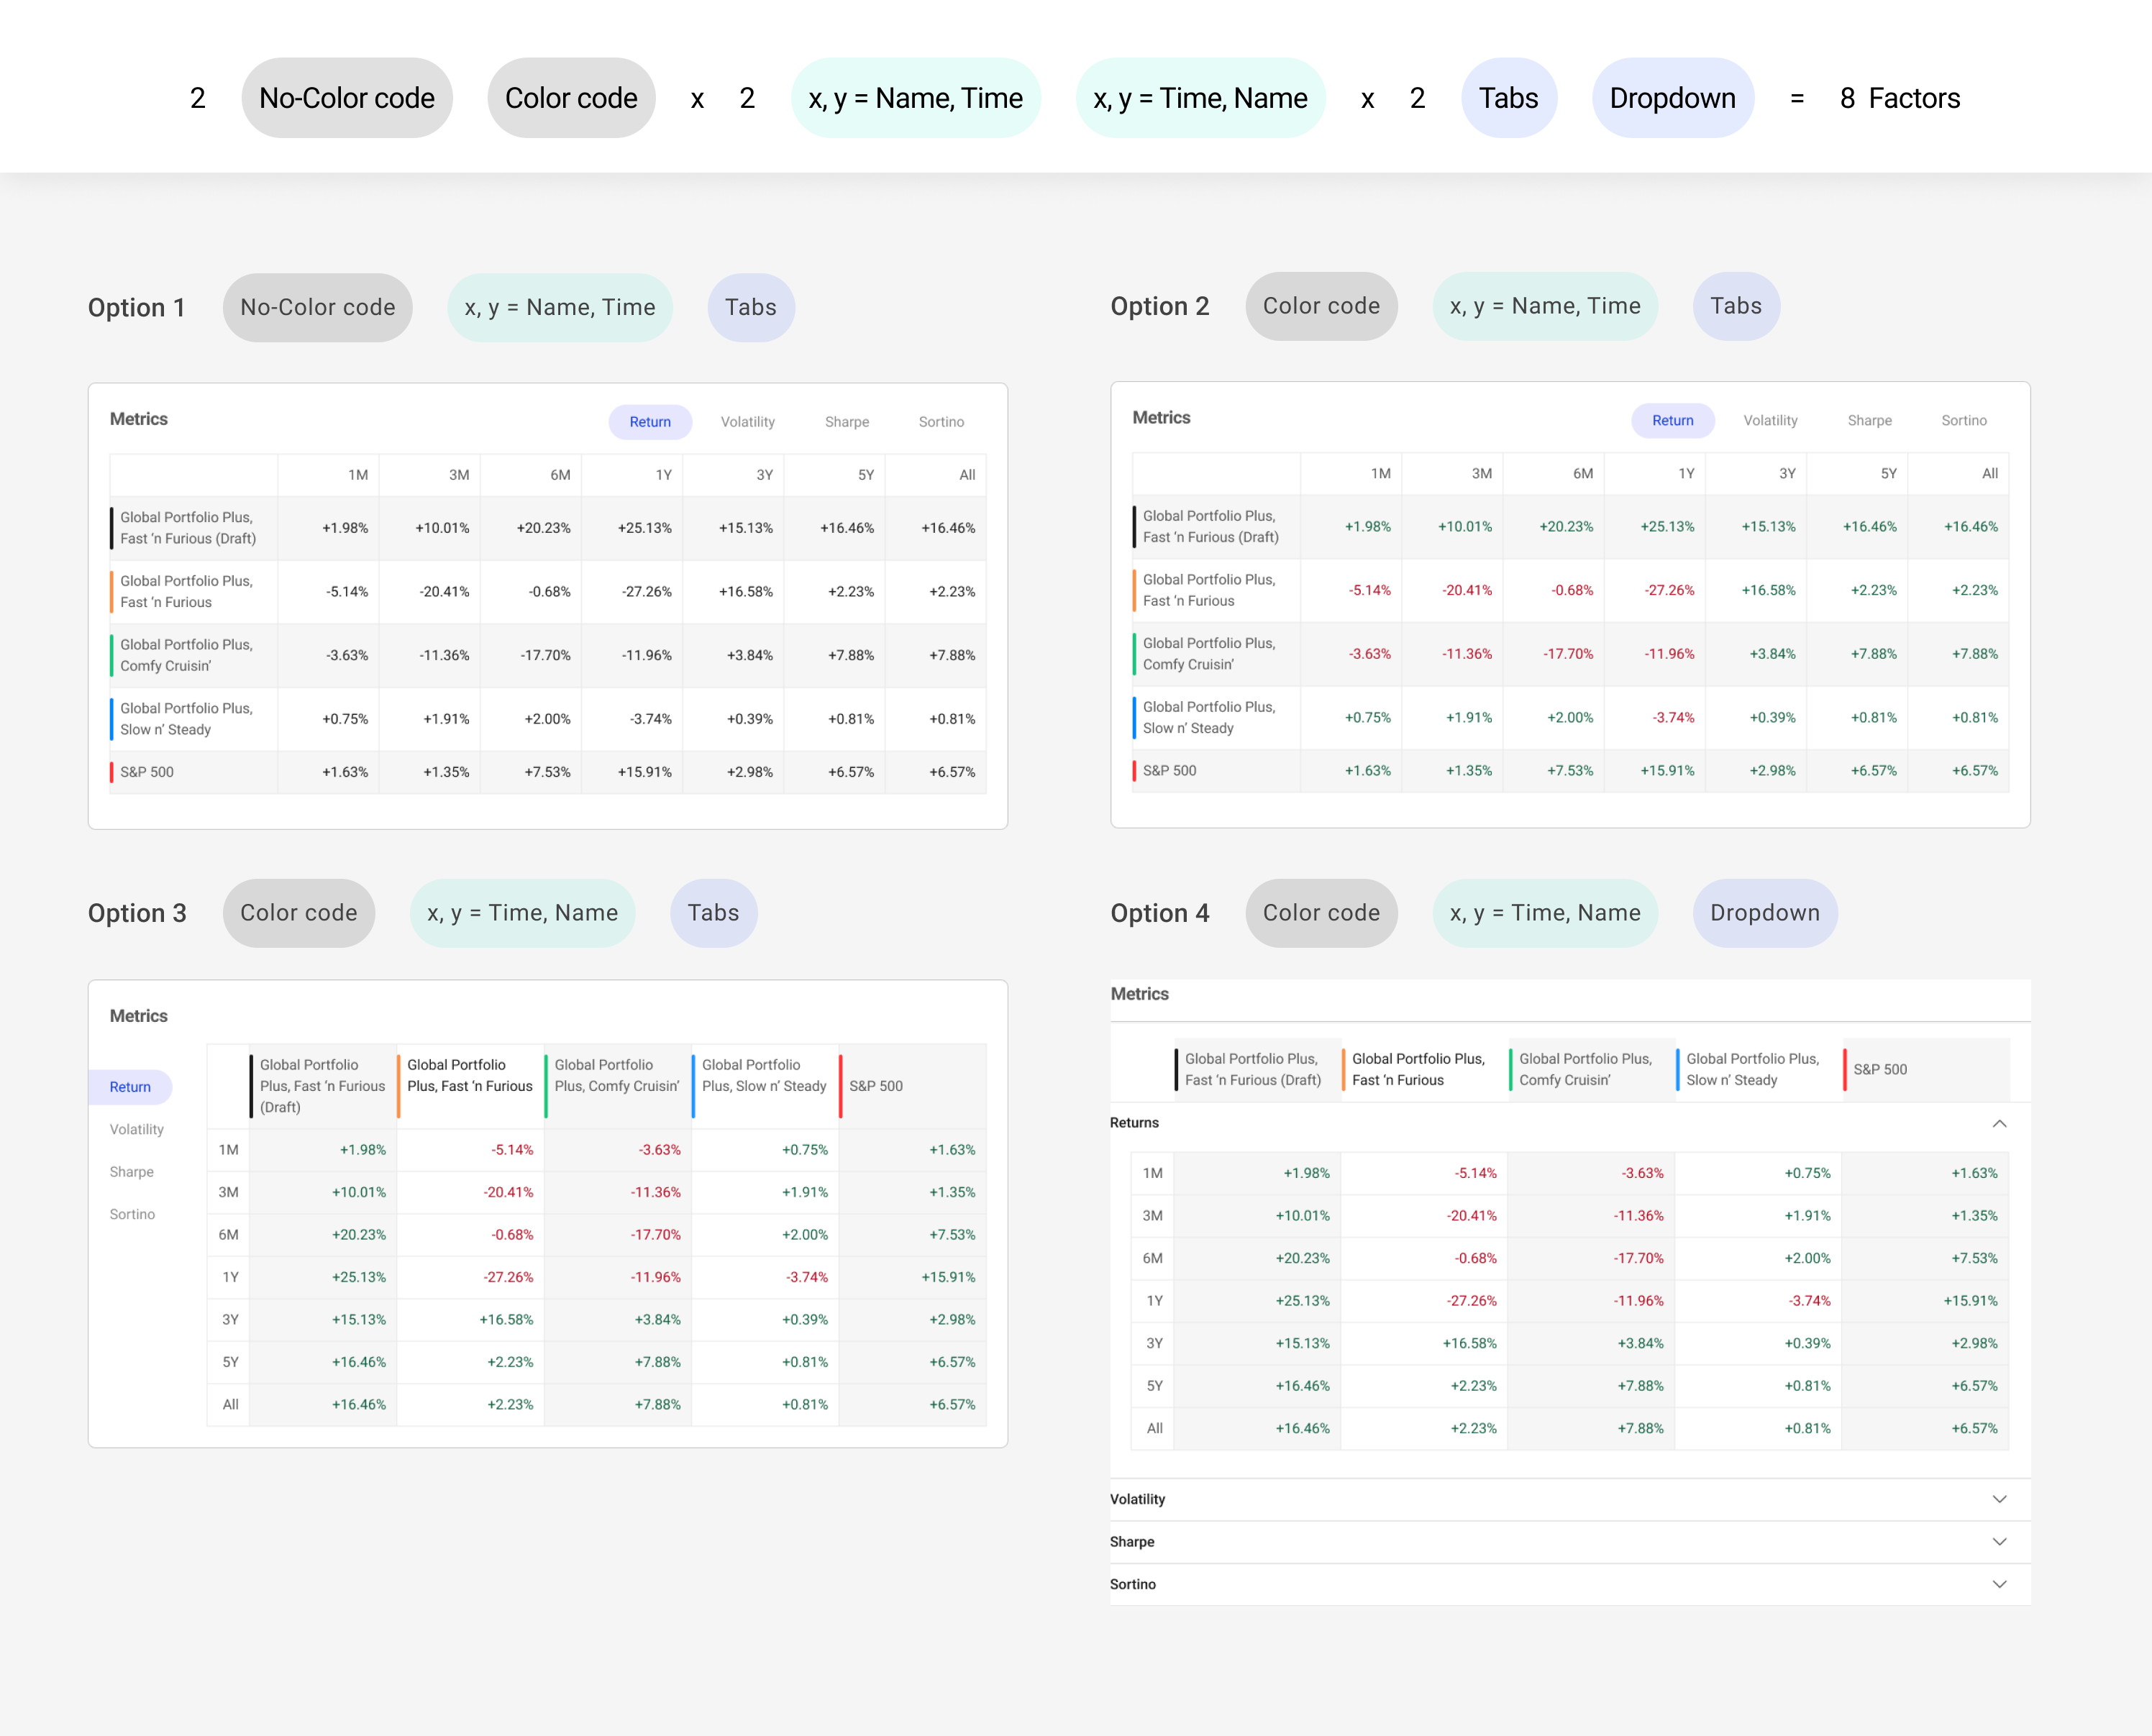Click the top No-Color code pill
The width and height of the screenshot is (2152, 1736).
click(x=346, y=98)
